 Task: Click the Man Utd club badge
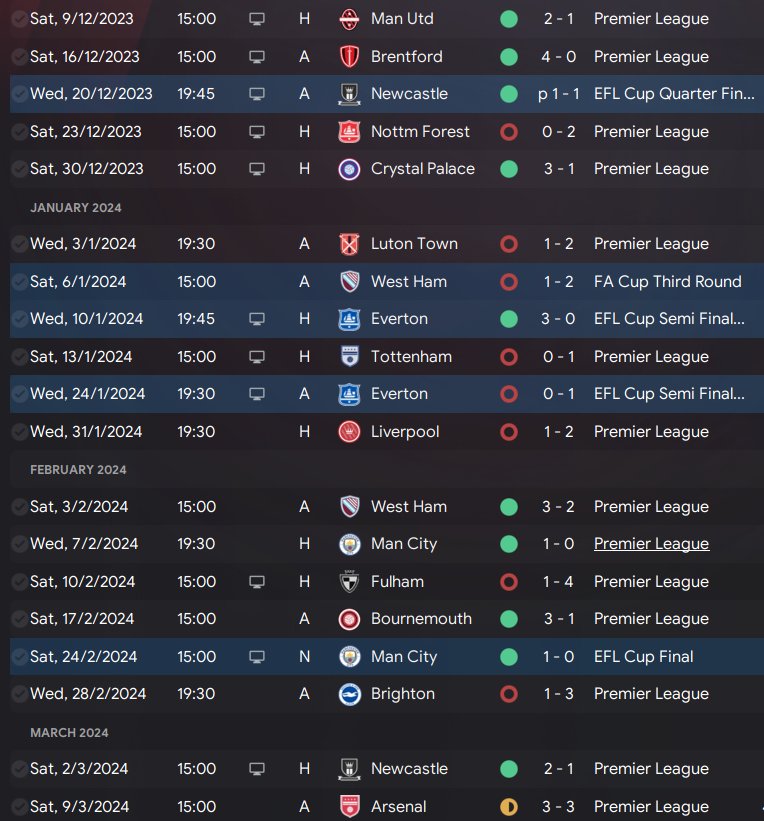click(349, 19)
